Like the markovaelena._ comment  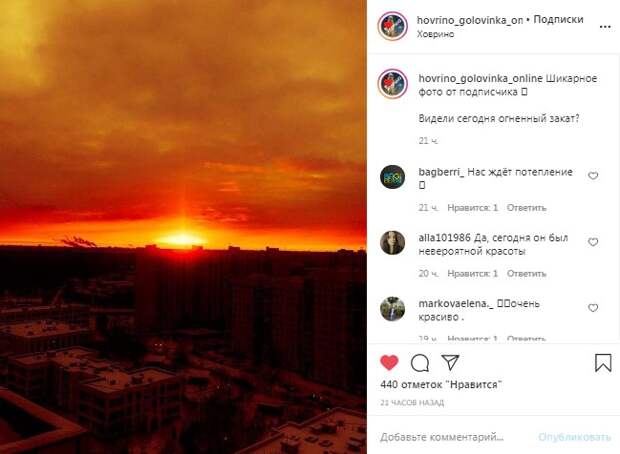click(593, 308)
